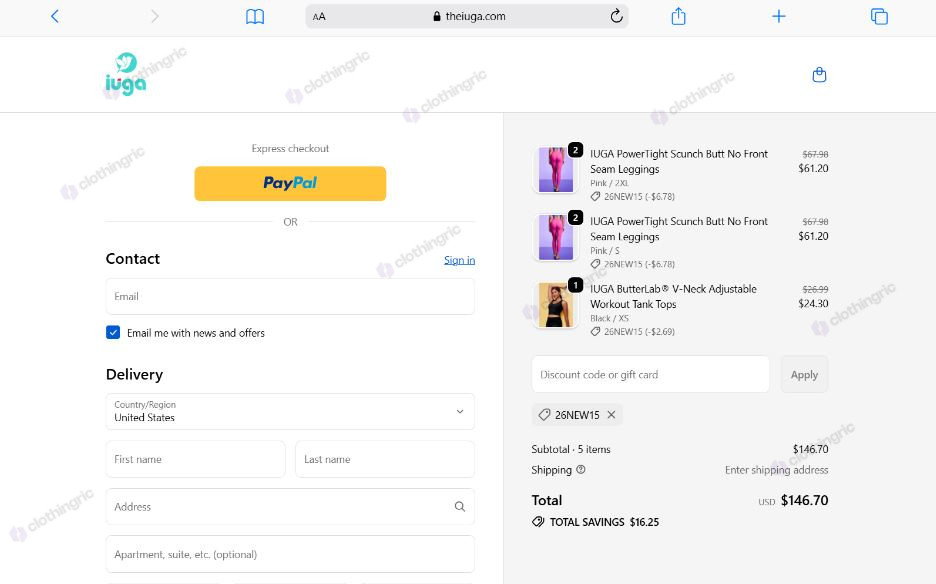
Task: Show all open tabs icon
Action: coord(879,16)
